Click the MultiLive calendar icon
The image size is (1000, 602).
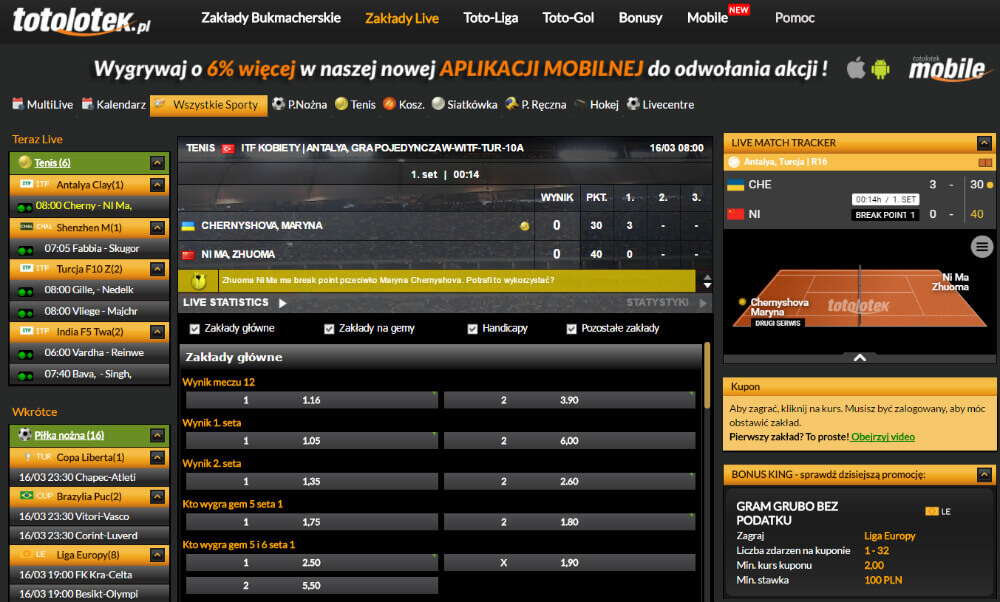18,104
